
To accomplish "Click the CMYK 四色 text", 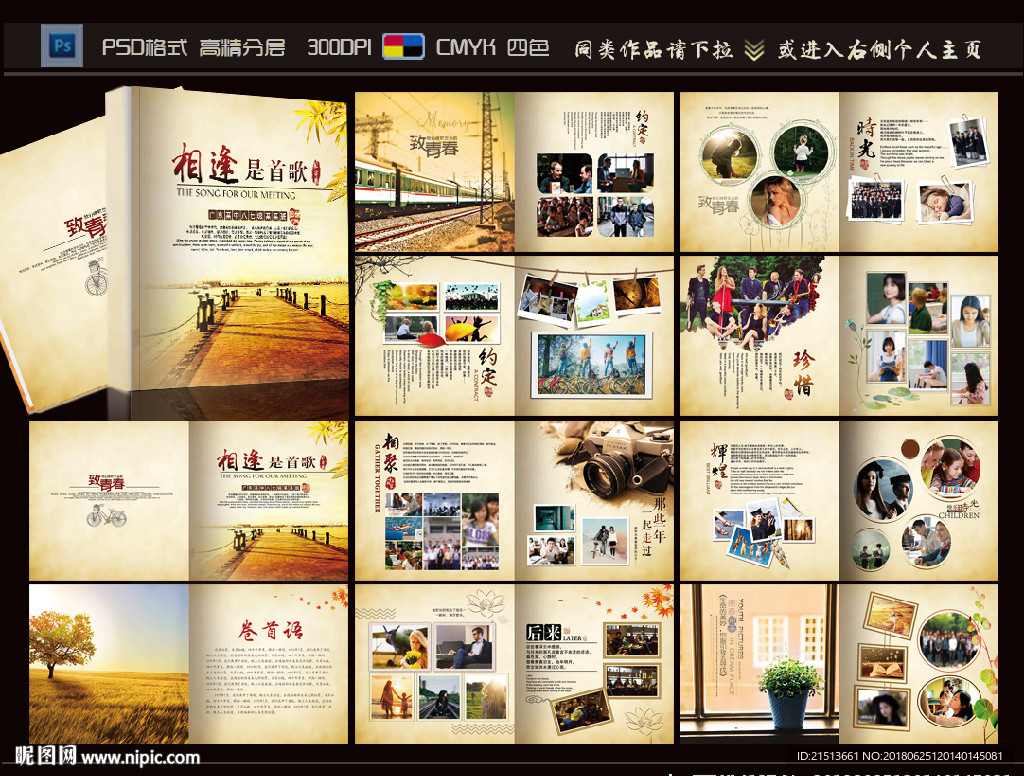I will (x=492, y=47).
